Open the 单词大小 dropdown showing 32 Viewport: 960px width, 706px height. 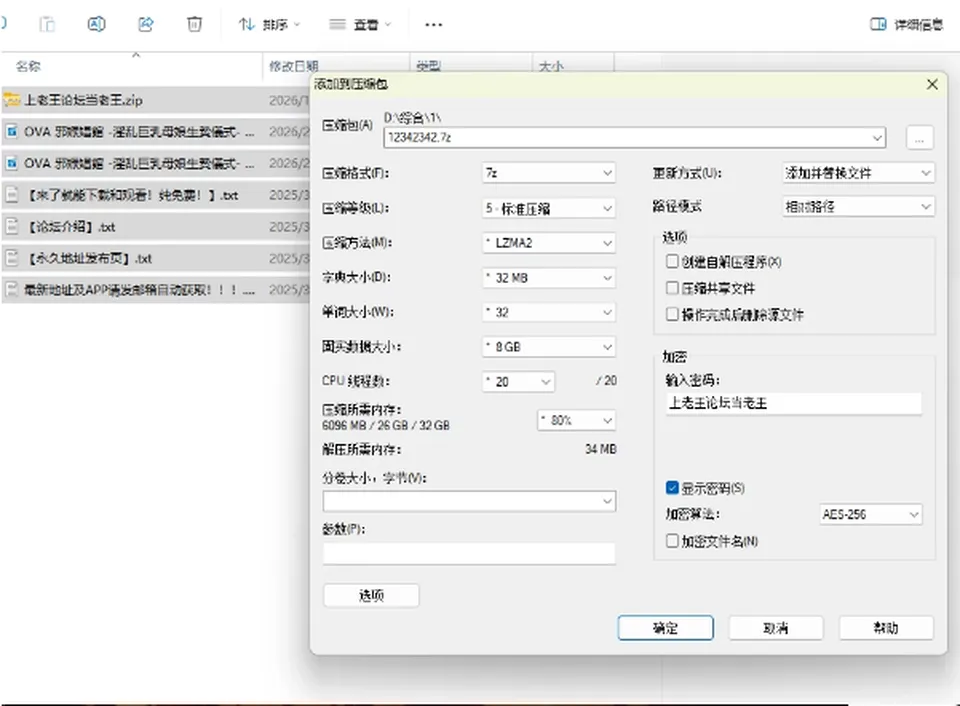coord(549,312)
